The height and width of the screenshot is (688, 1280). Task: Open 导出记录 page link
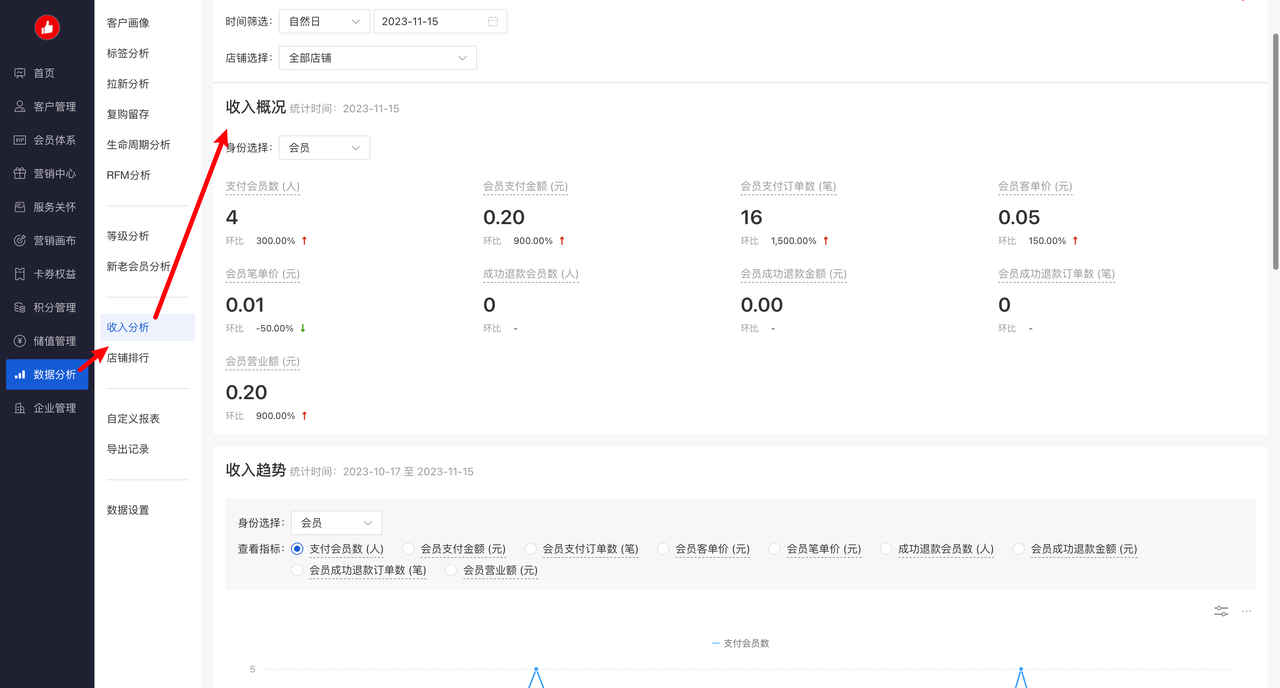point(128,449)
